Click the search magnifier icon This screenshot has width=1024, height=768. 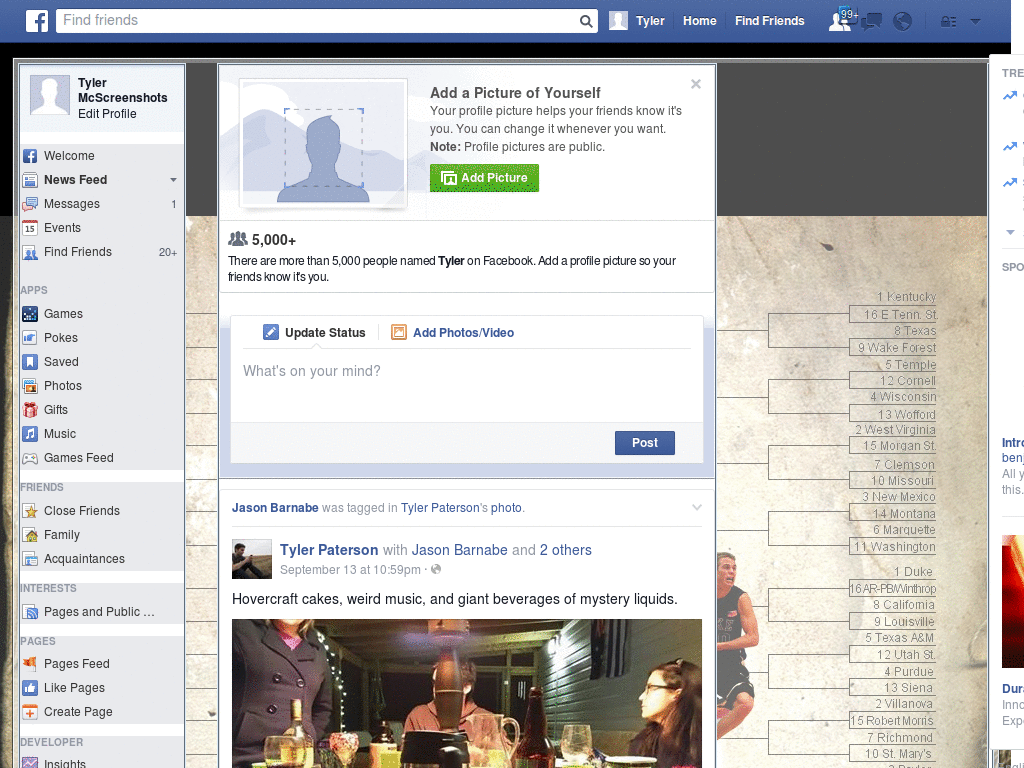(586, 22)
